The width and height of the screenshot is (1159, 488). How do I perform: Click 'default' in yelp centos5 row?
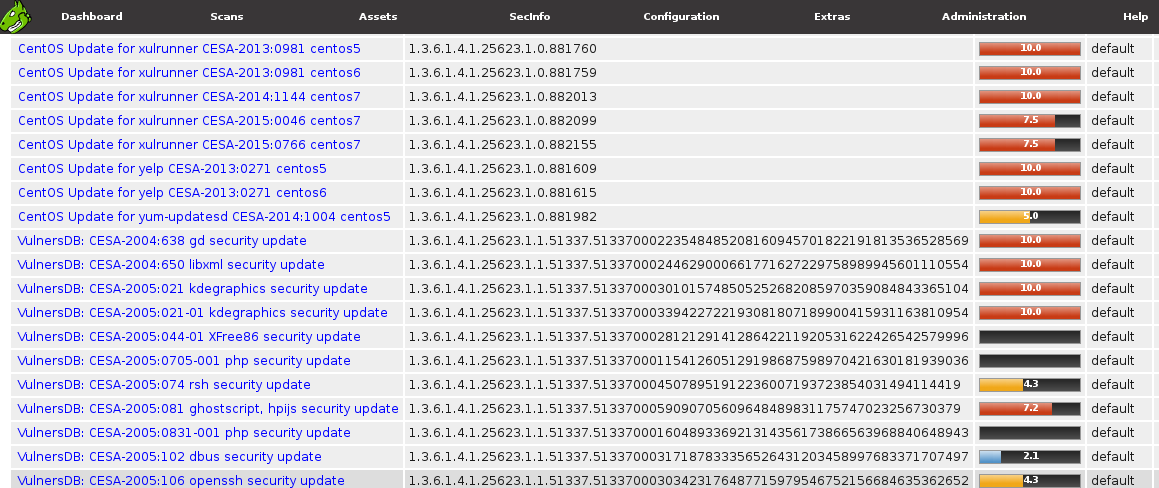tap(1112, 169)
